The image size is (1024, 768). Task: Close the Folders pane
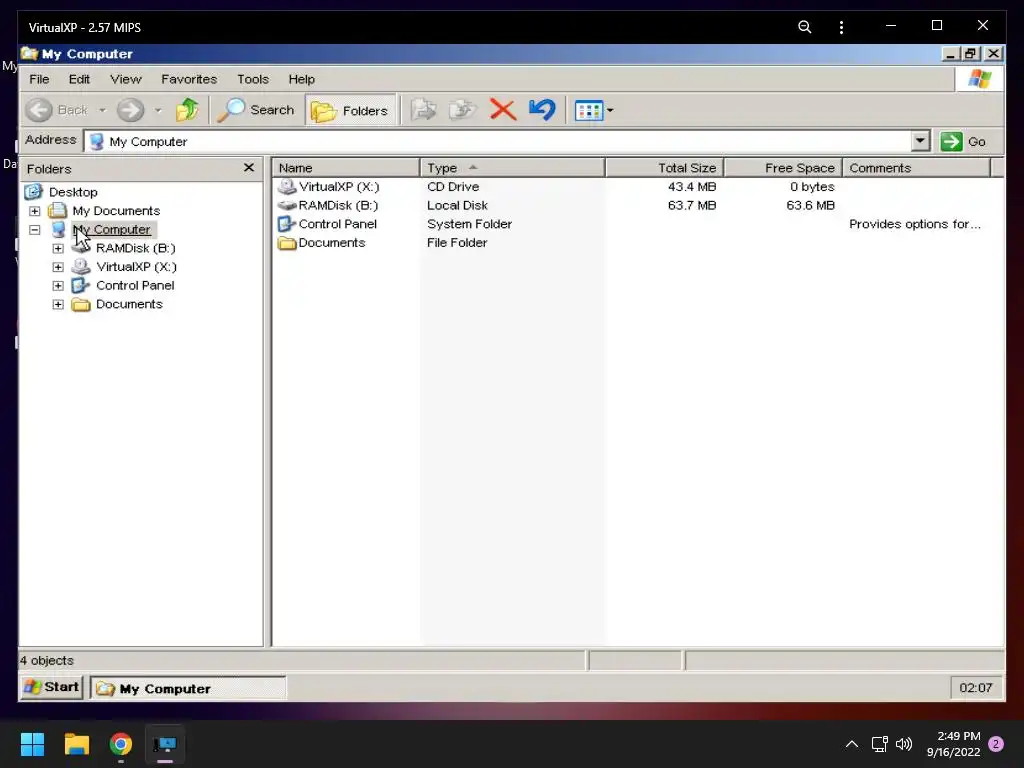[249, 168]
